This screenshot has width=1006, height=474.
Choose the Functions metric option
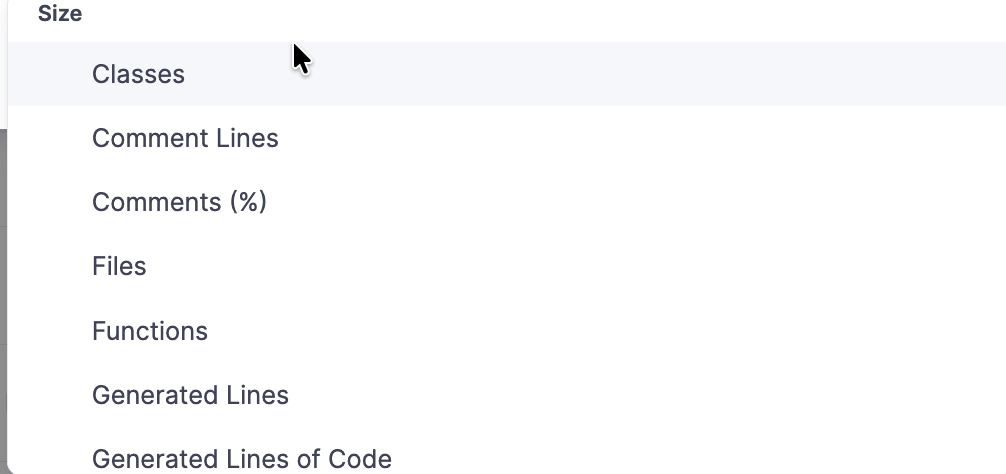click(150, 331)
